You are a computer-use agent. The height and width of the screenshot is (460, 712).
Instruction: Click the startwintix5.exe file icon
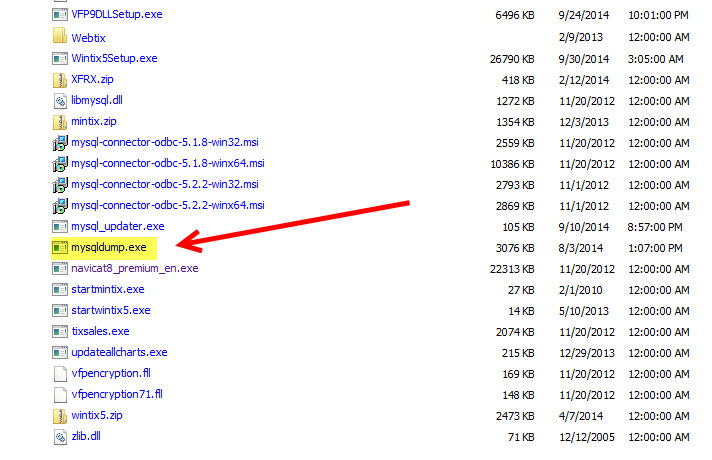[59, 311]
